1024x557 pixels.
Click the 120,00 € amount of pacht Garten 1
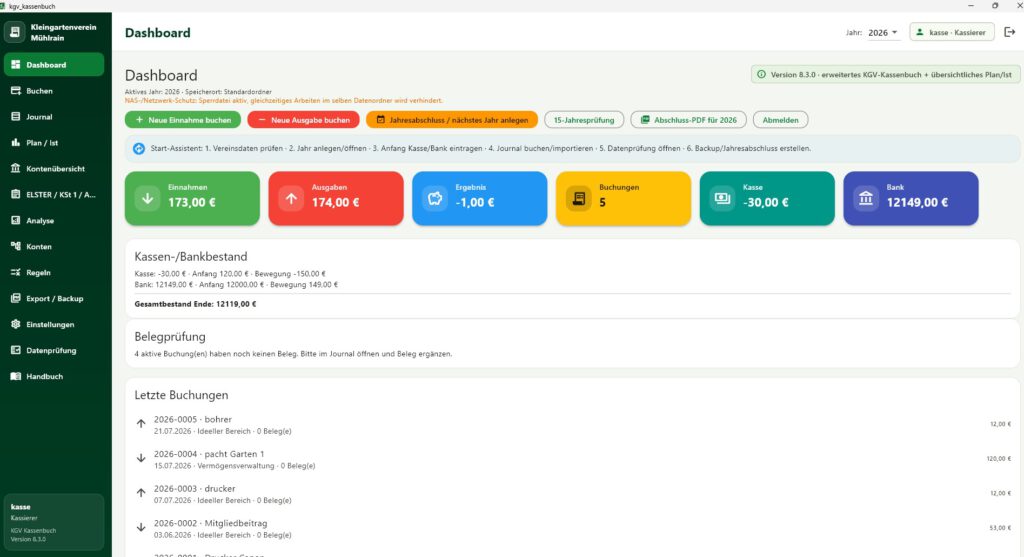(999, 459)
